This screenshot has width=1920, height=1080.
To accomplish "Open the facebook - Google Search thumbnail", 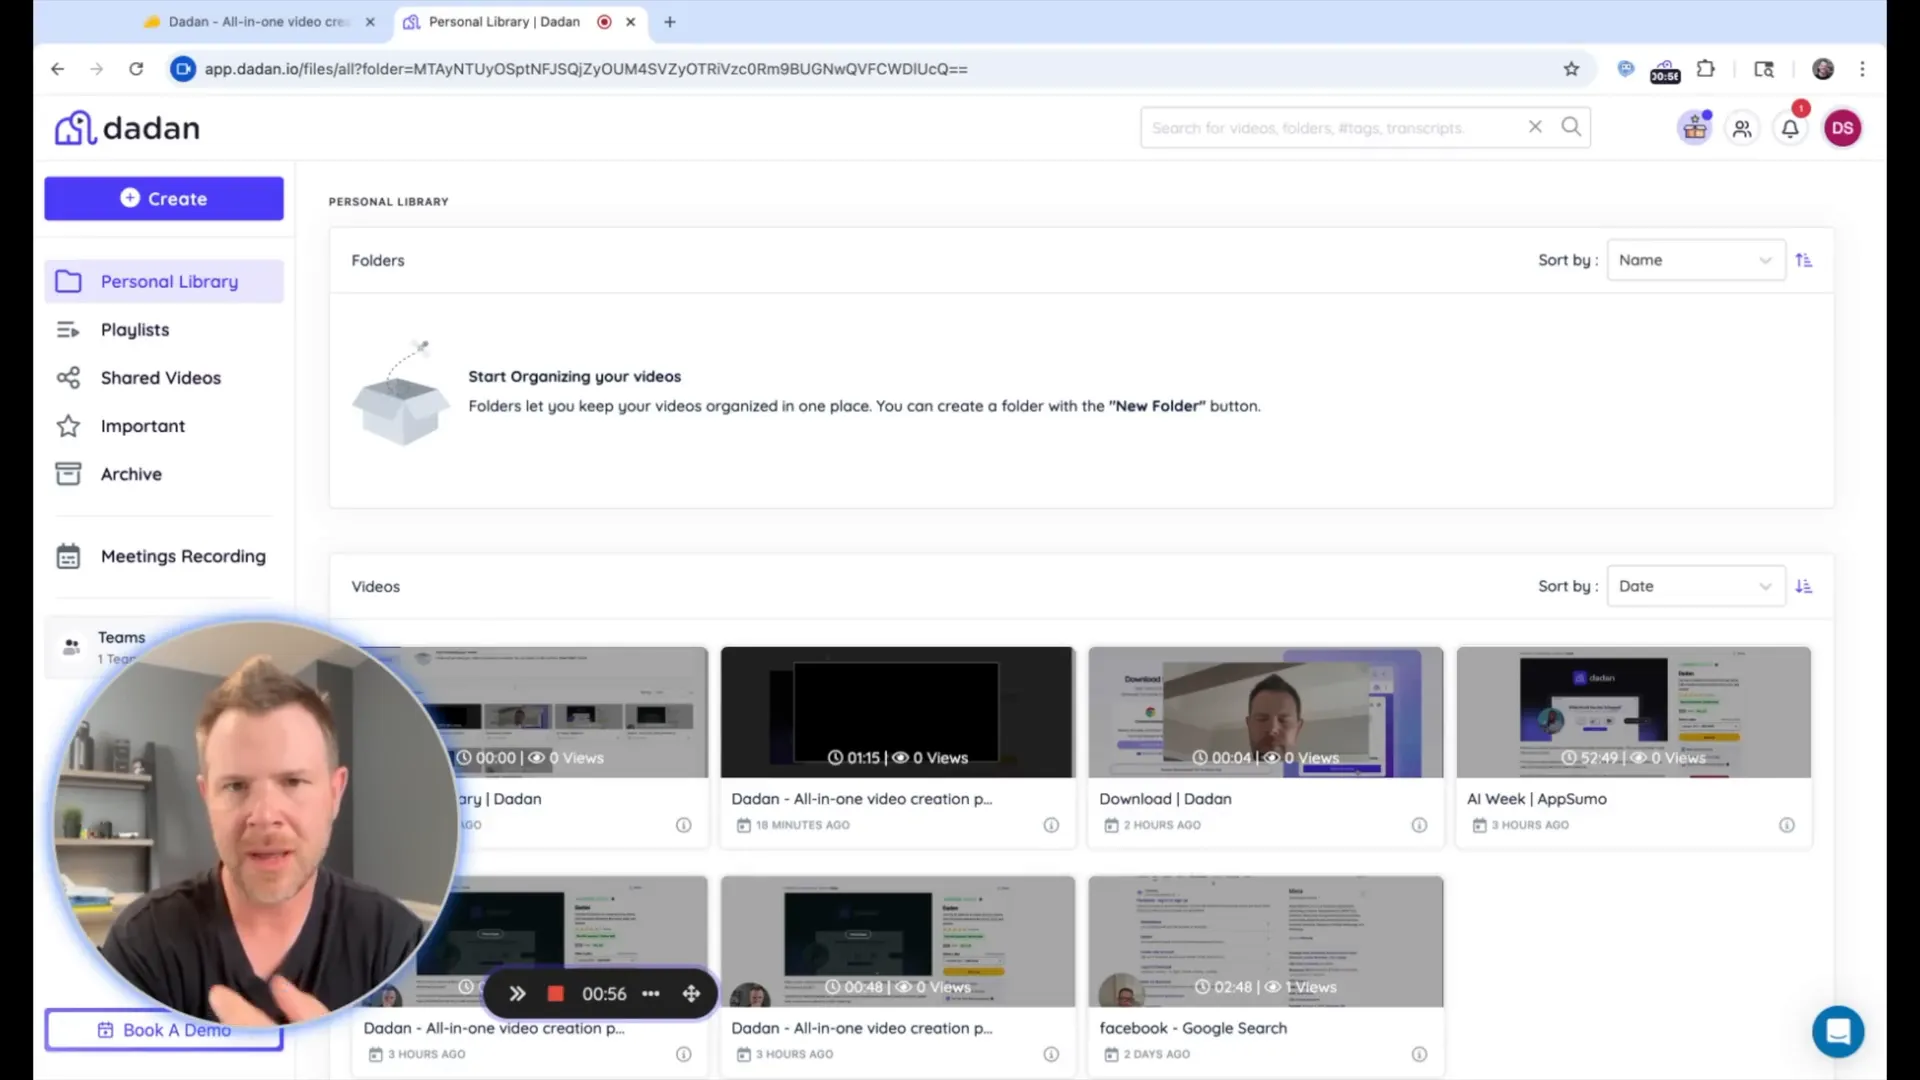I will pyautogui.click(x=1266, y=941).
